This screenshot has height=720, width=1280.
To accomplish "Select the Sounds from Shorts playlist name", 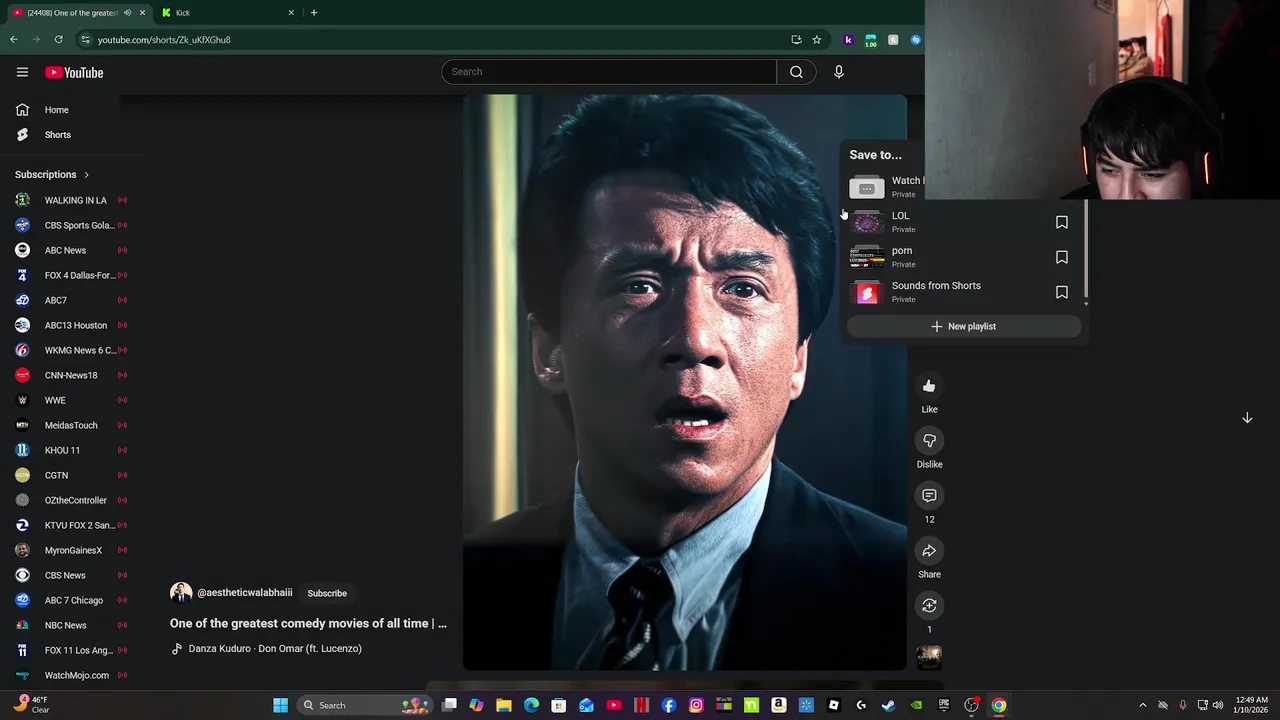I will (x=936, y=286).
